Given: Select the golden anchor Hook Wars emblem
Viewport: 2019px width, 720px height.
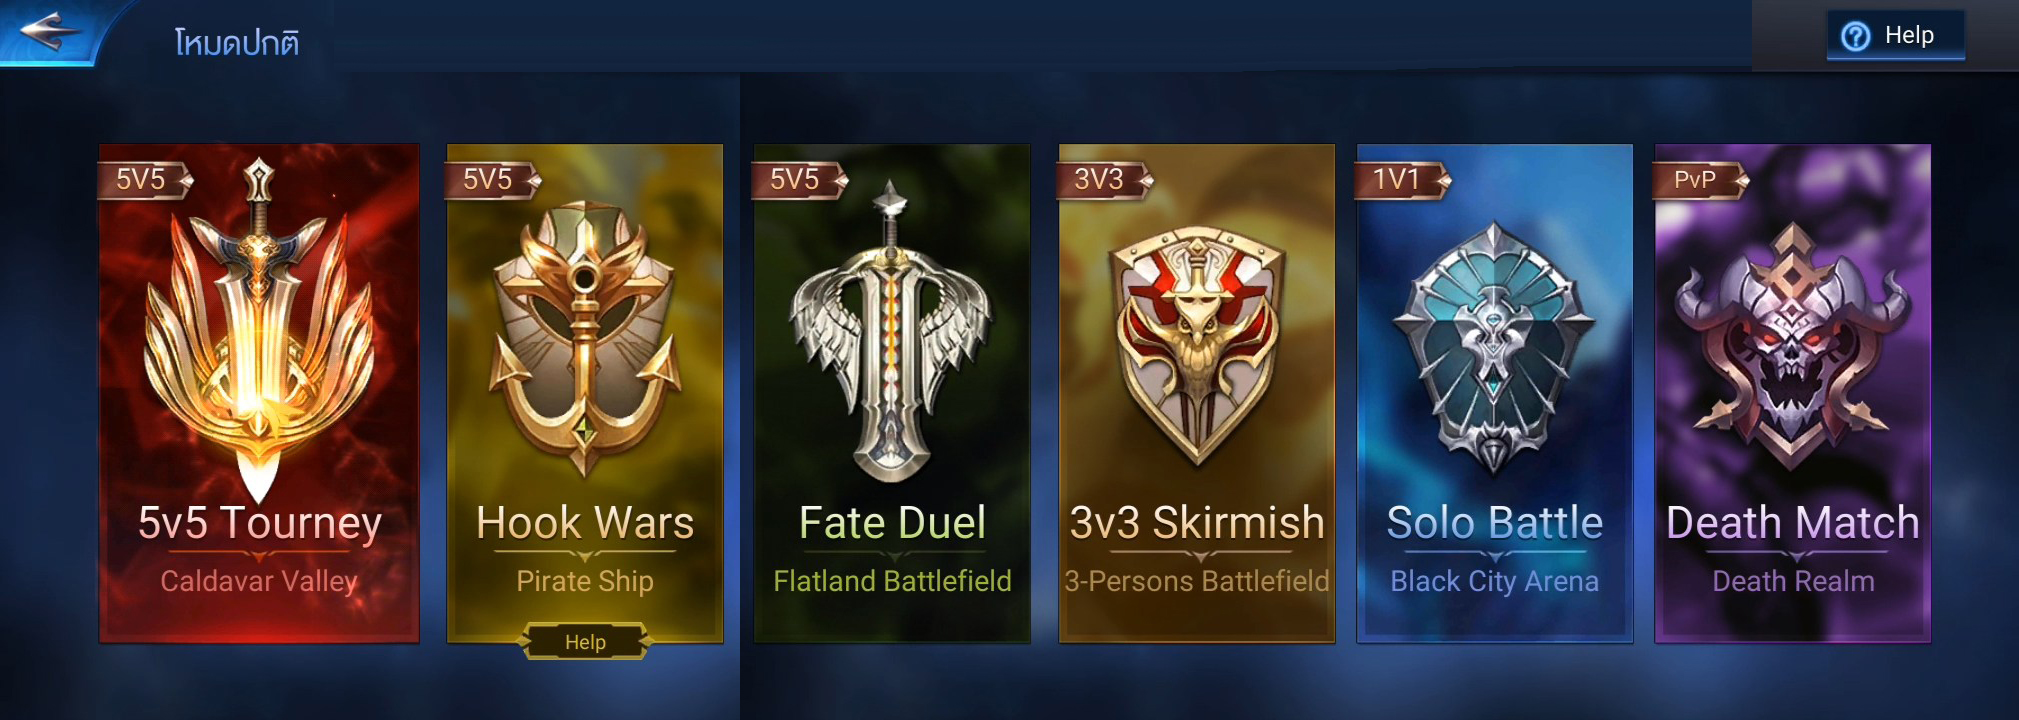Looking at the screenshot, I should point(585,337).
